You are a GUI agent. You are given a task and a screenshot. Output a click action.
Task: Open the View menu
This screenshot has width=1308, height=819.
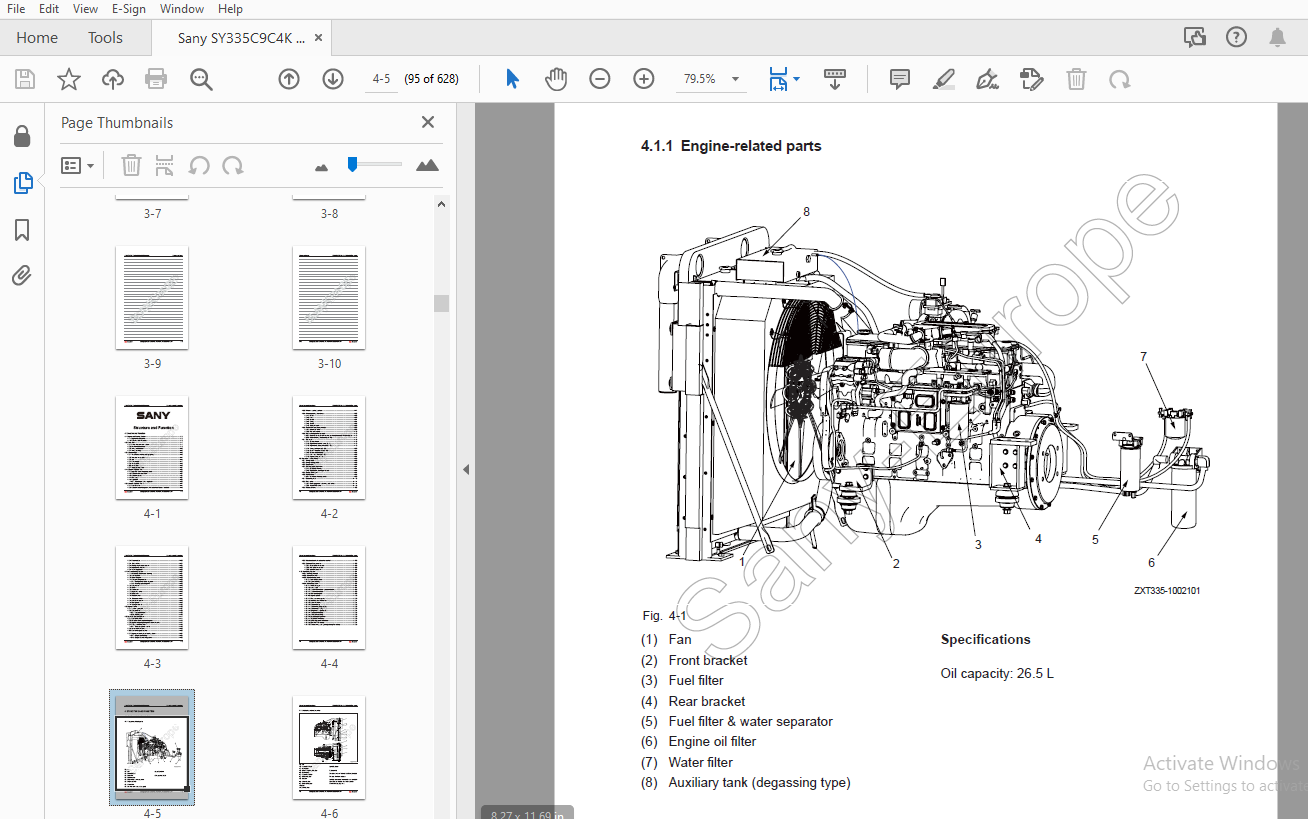pos(86,9)
